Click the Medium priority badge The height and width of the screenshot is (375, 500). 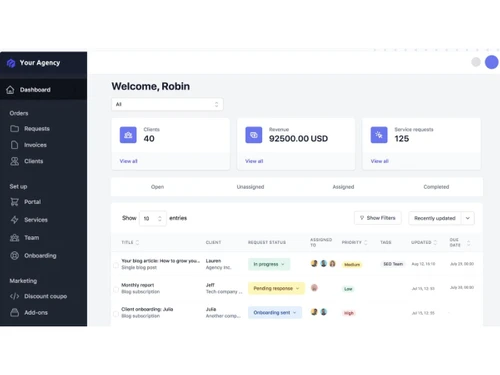tap(352, 265)
